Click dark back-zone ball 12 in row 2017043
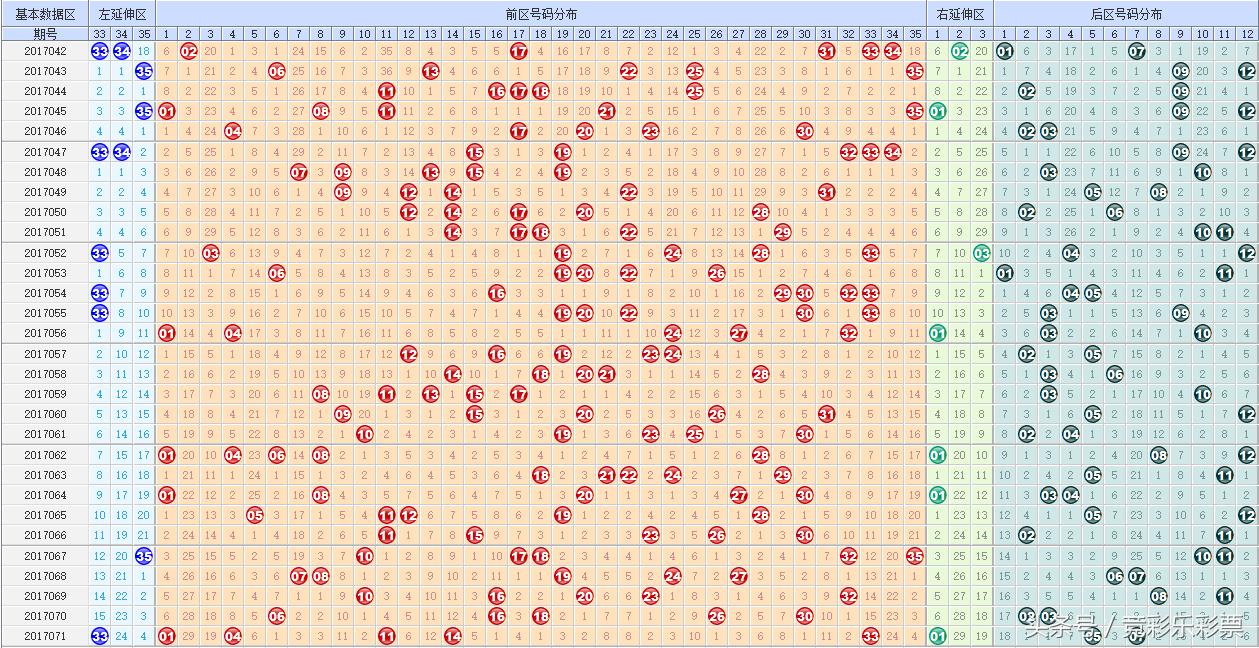The image size is (1259, 648). (x=1247, y=71)
